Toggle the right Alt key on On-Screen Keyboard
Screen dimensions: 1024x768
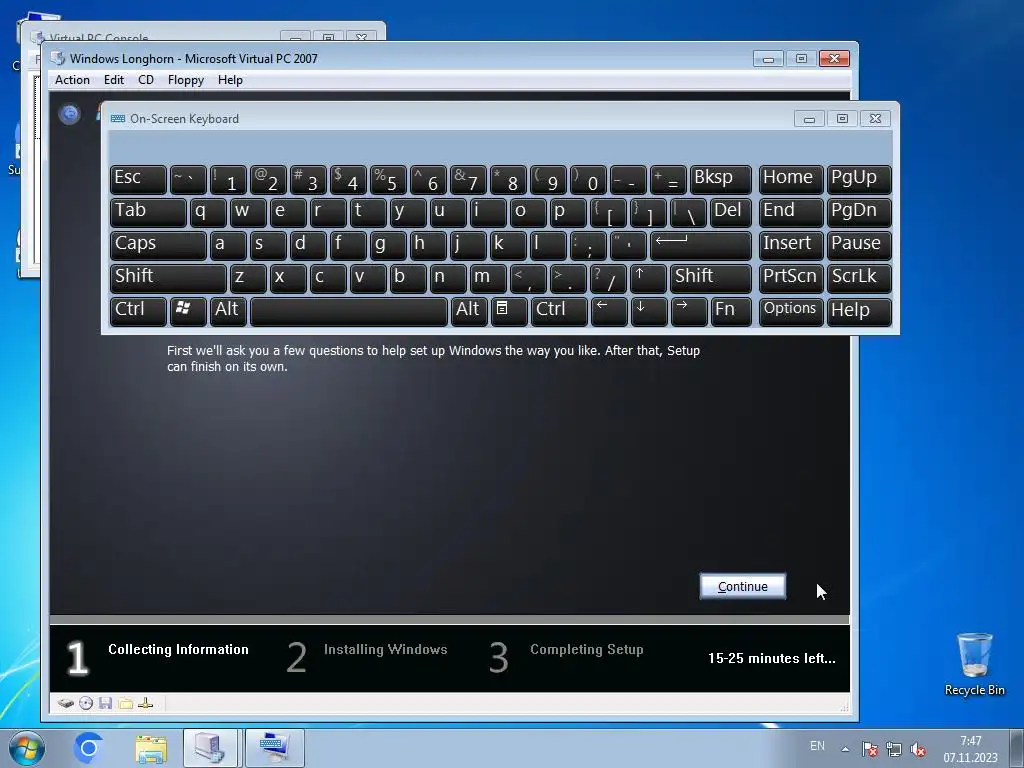pyautogui.click(x=469, y=311)
